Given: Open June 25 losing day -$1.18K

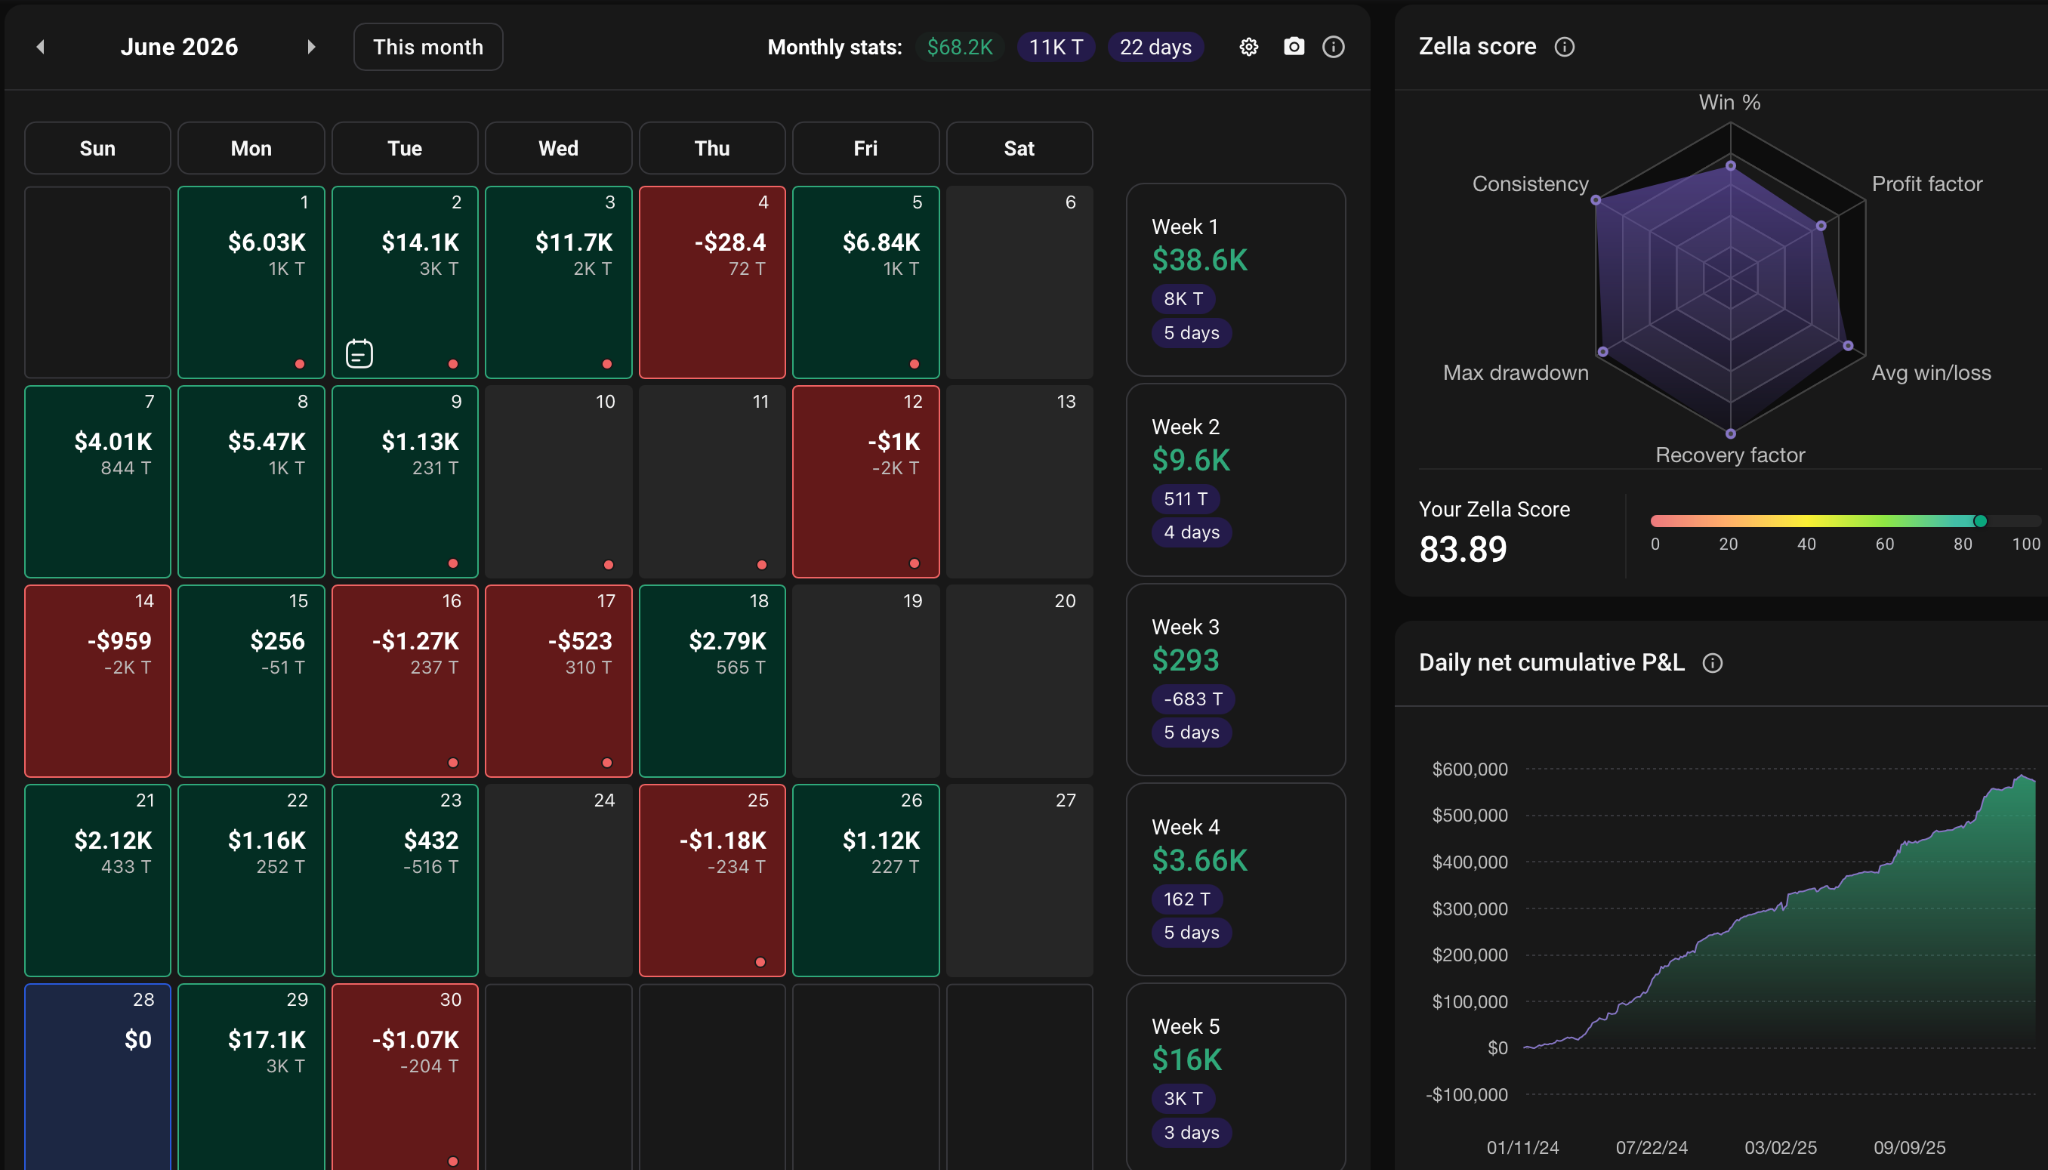Looking at the screenshot, I should click(x=712, y=880).
